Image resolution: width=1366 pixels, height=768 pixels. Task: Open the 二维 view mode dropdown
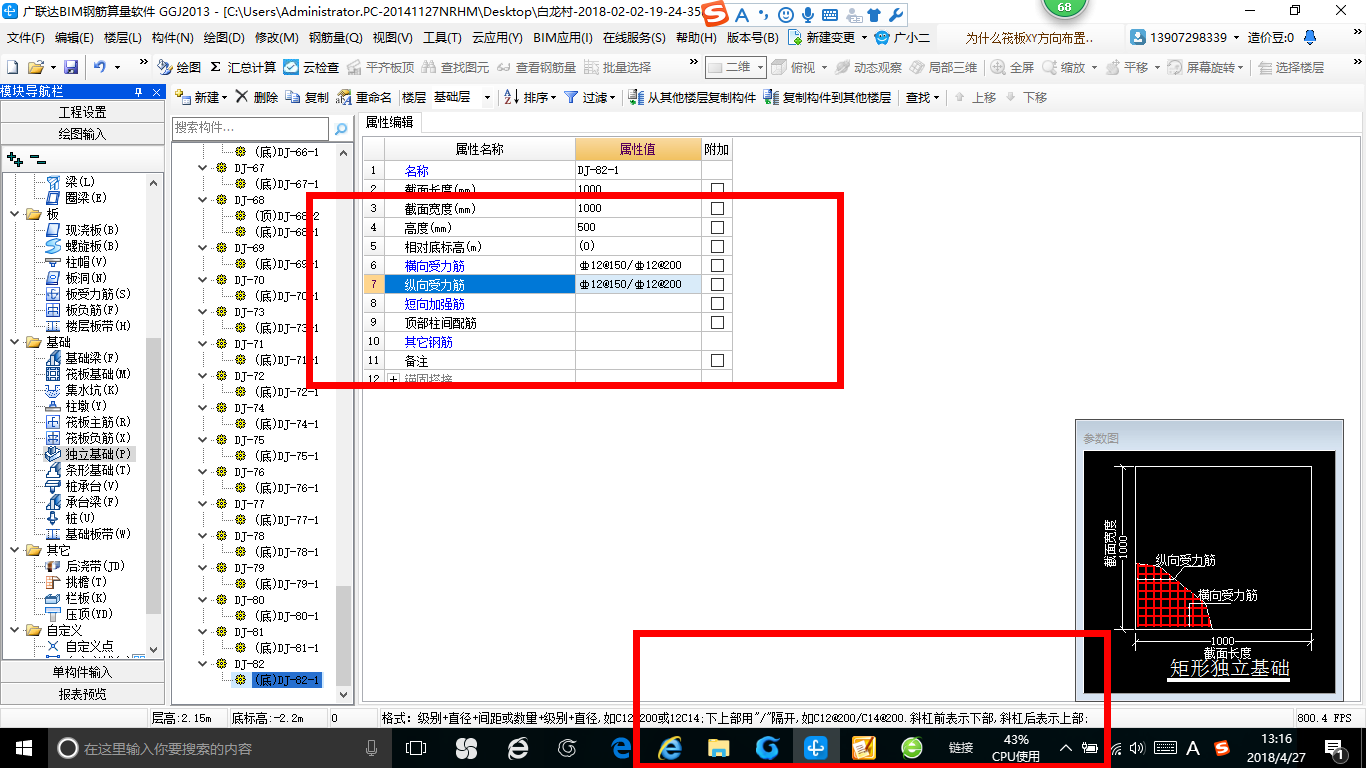[x=761, y=67]
